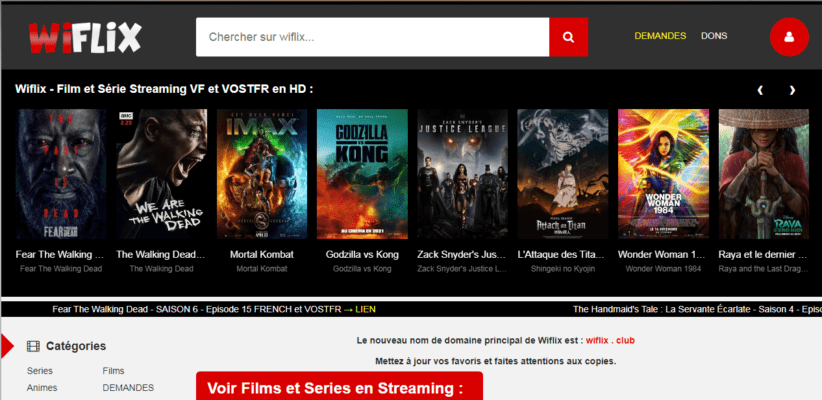Click the red search magnifier button

point(568,37)
